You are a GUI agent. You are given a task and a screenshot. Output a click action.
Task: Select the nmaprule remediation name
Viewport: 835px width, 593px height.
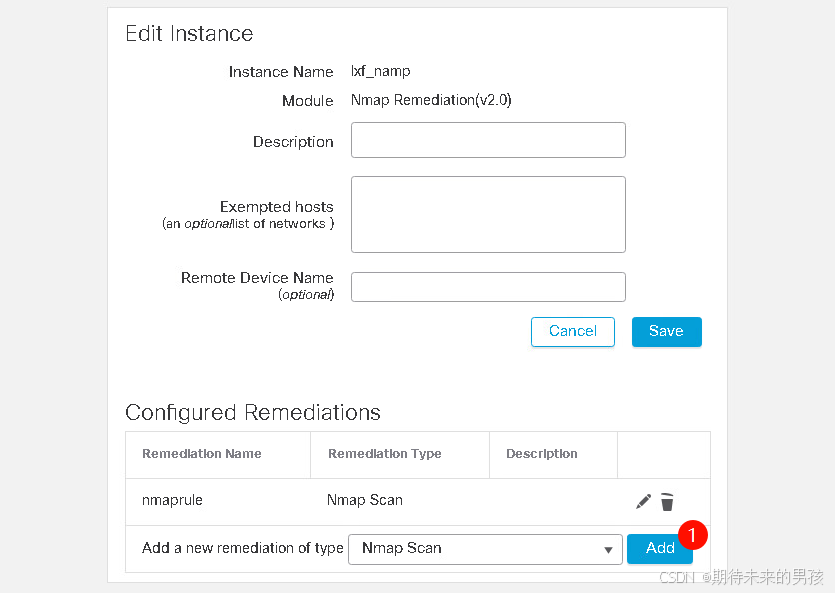click(172, 500)
